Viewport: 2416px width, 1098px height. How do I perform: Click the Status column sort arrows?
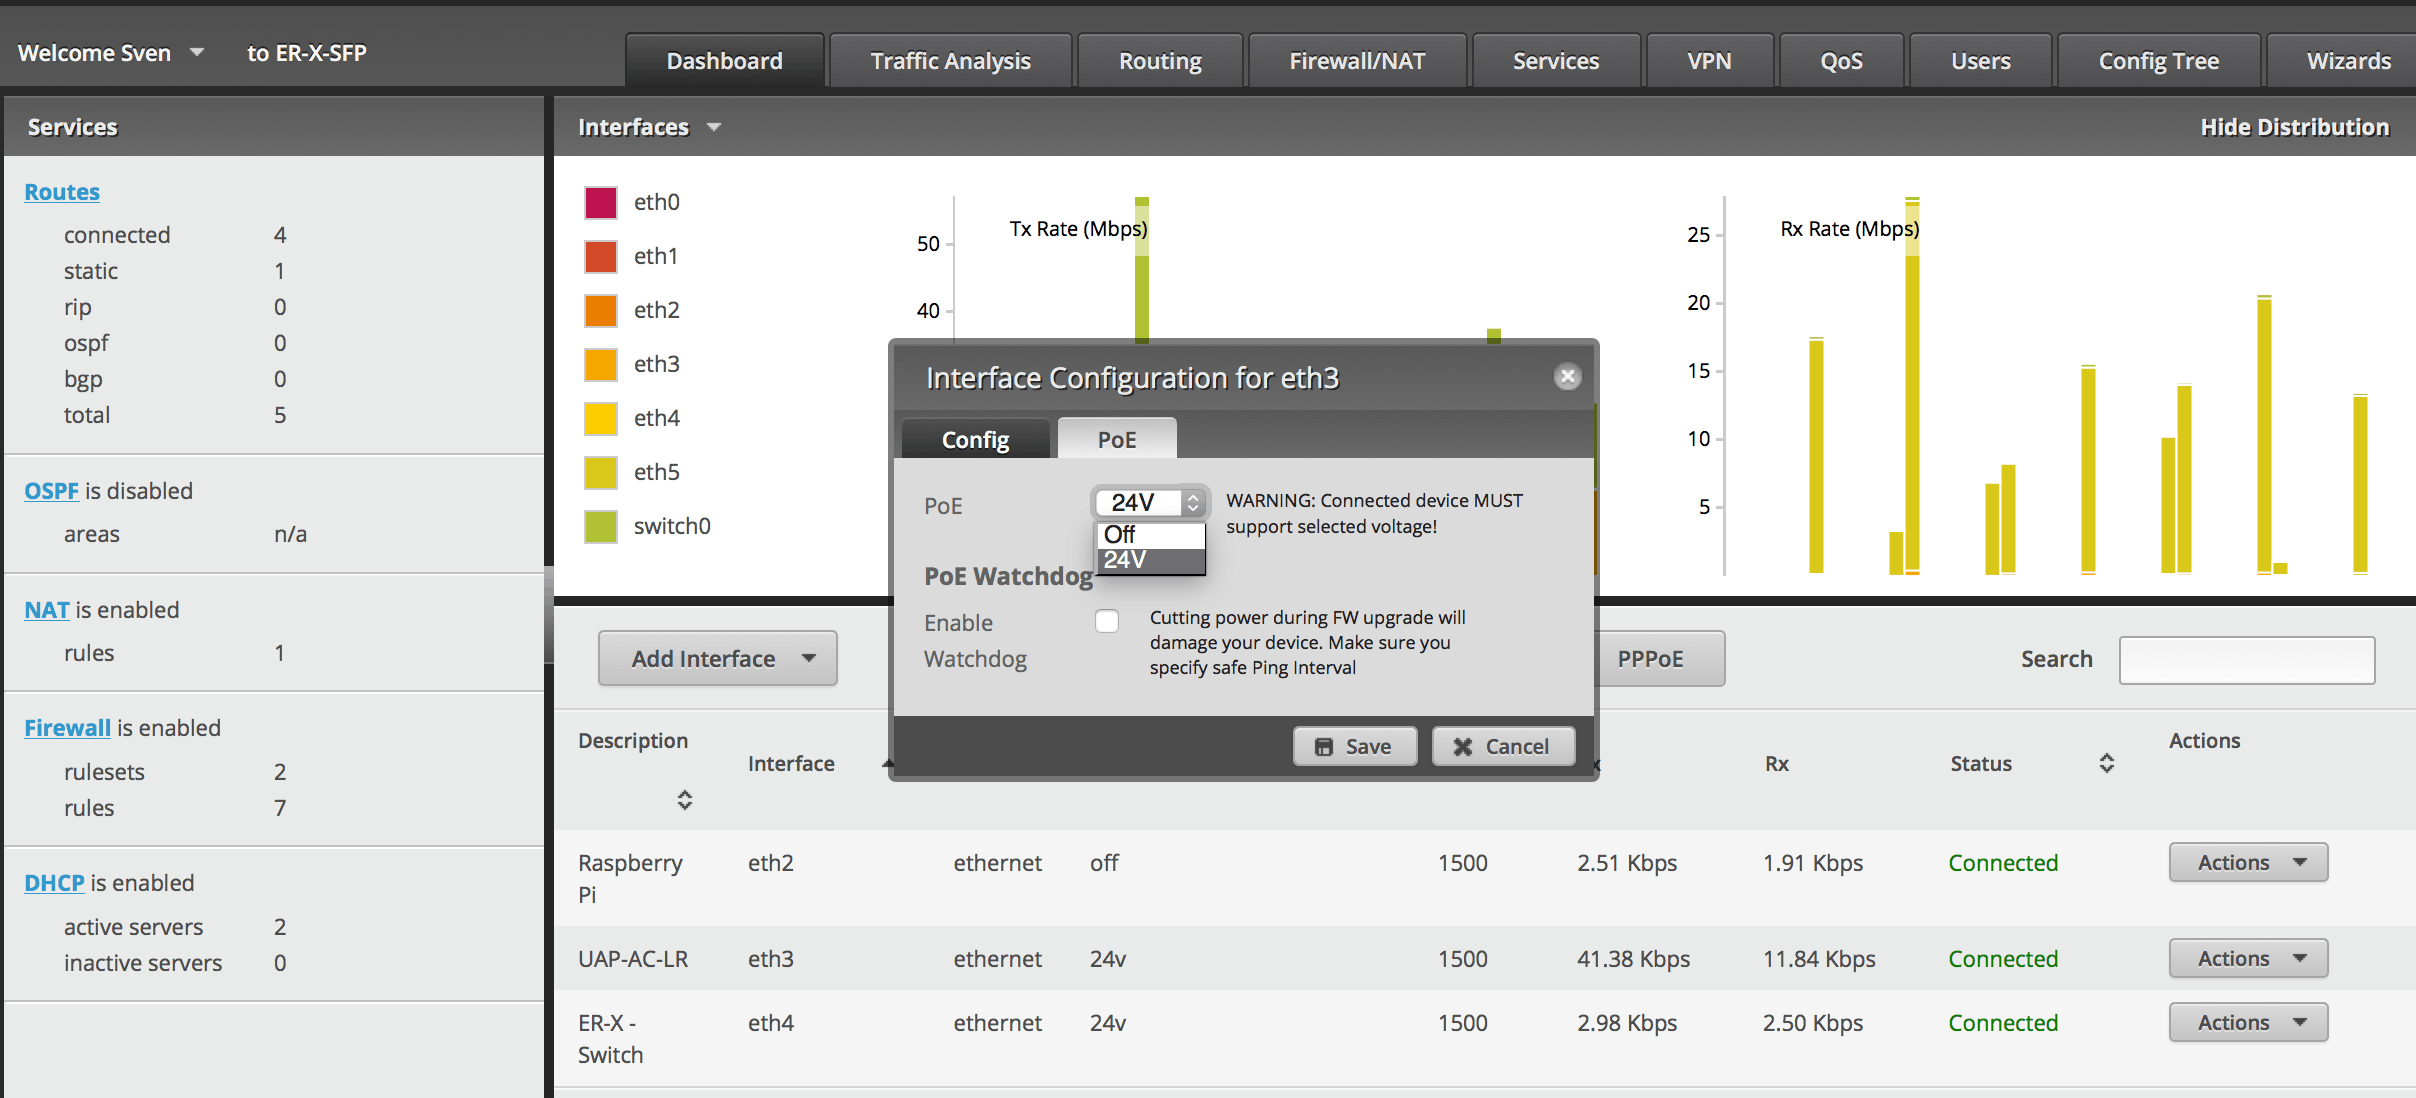(x=2106, y=763)
